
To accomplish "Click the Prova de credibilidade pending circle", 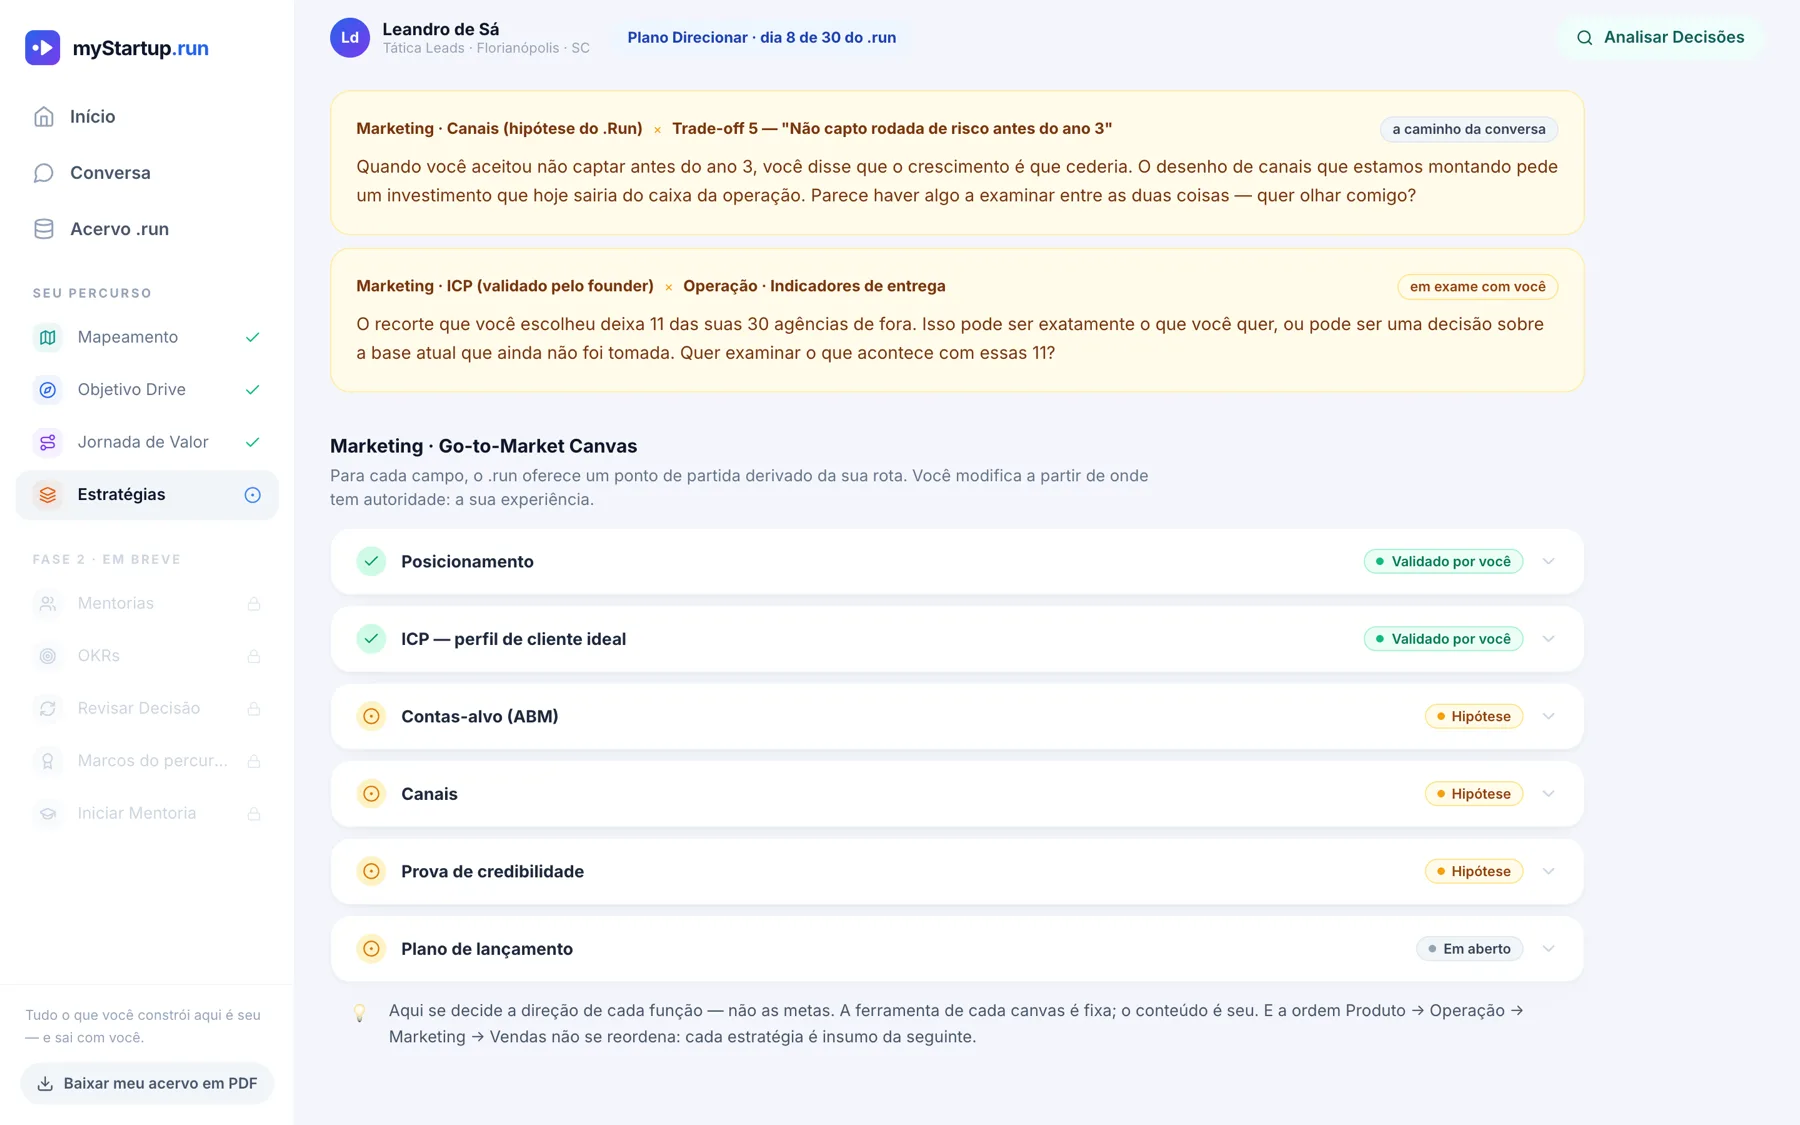I will coord(371,872).
